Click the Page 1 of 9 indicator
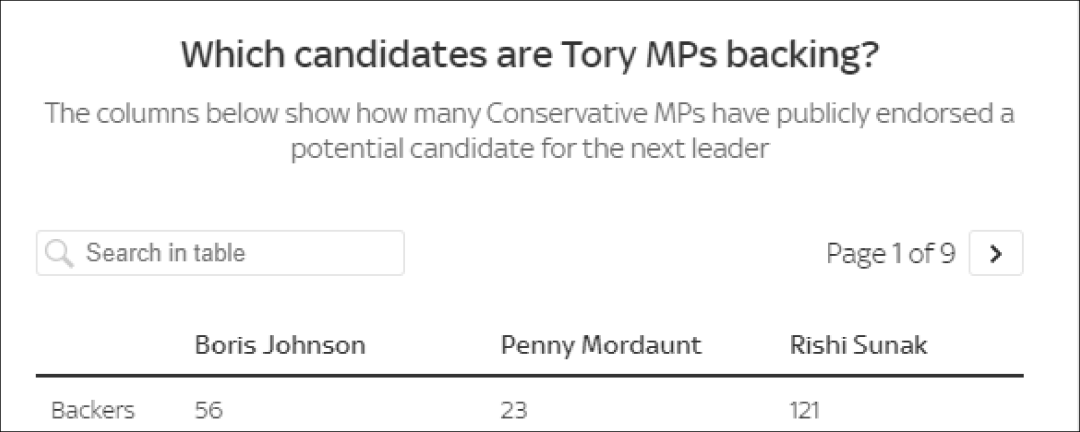The image size is (1080, 432). (891, 254)
